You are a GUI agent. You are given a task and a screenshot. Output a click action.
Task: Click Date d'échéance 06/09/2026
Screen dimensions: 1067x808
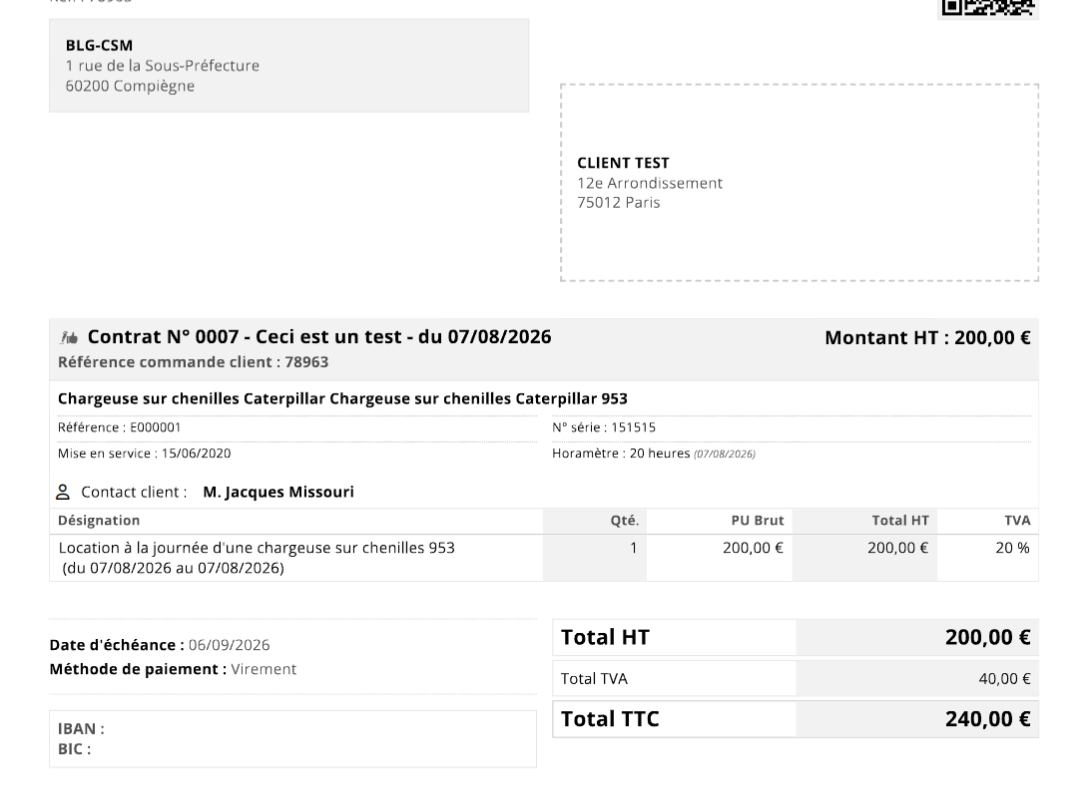(159, 645)
